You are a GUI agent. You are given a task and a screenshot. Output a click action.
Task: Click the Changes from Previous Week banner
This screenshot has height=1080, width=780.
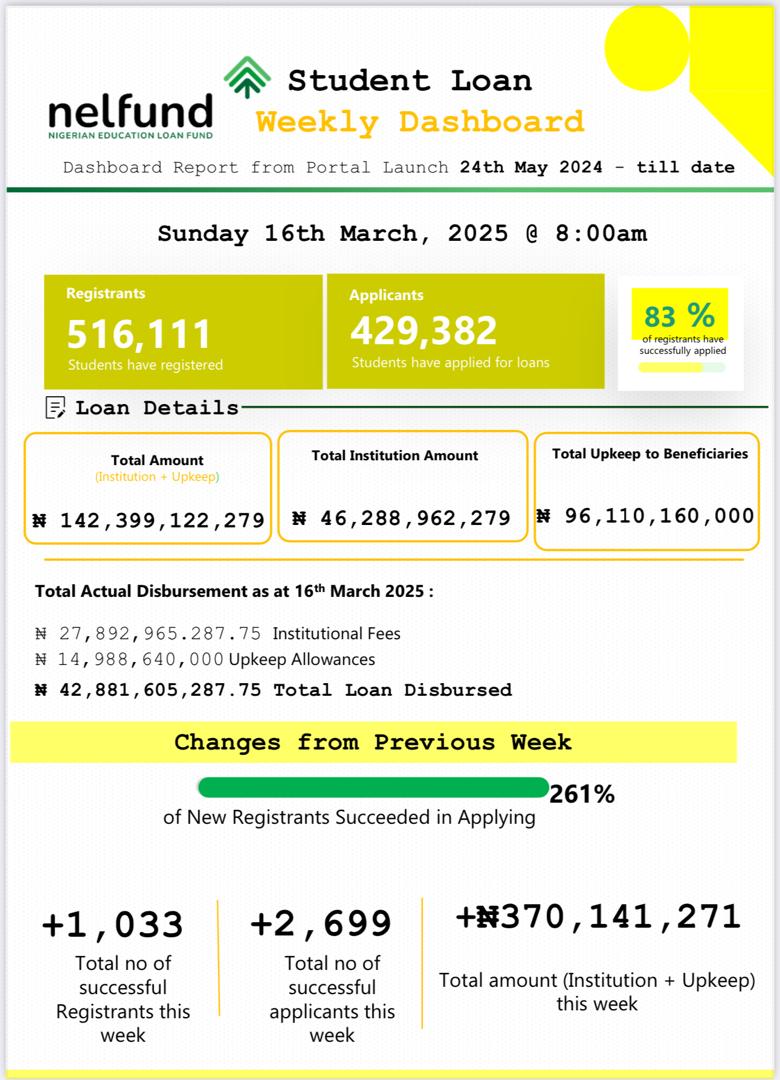(373, 742)
